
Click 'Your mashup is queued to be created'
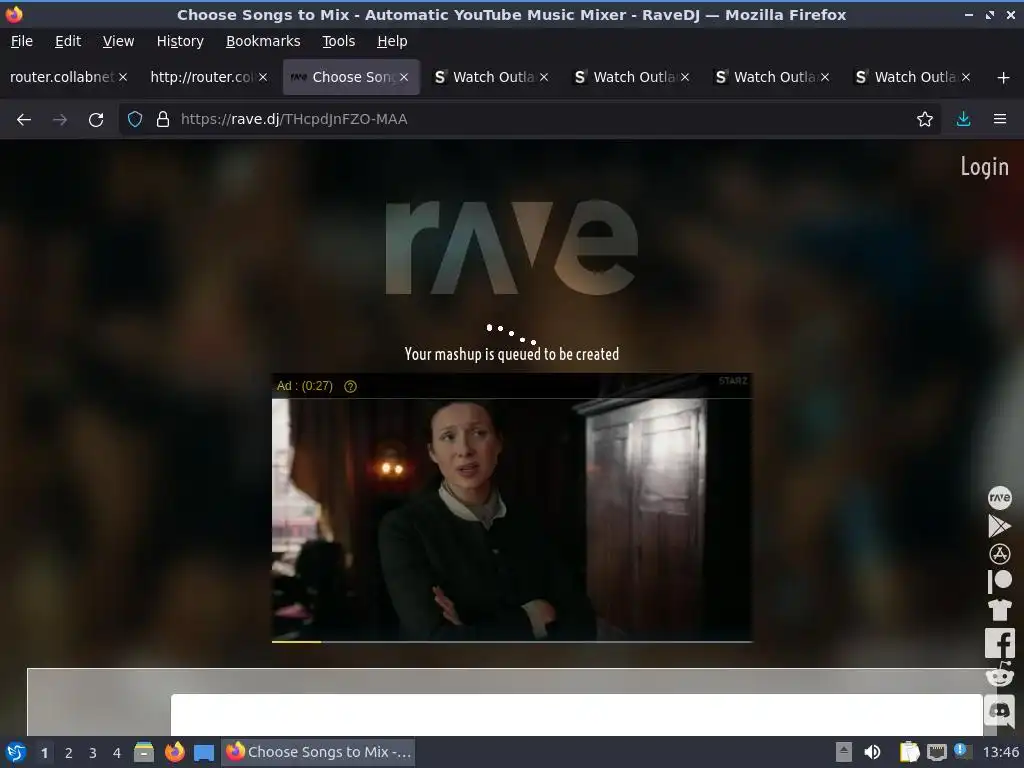(x=511, y=354)
